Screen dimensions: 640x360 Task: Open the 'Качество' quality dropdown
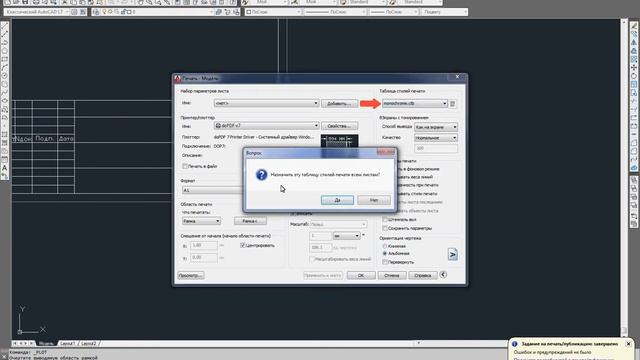click(x=436, y=138)
